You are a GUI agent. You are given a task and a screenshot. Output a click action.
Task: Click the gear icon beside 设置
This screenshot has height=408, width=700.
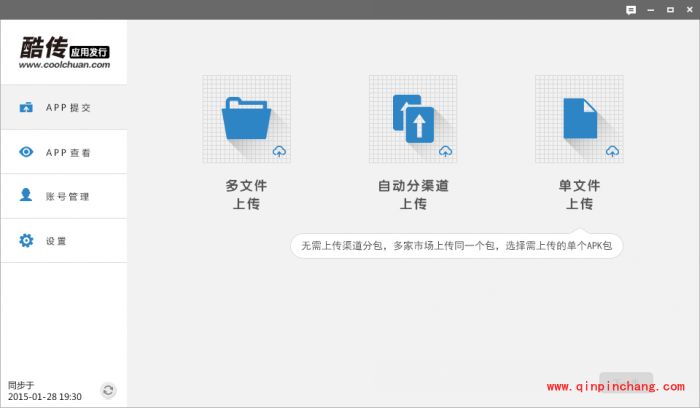coord(26,241)
